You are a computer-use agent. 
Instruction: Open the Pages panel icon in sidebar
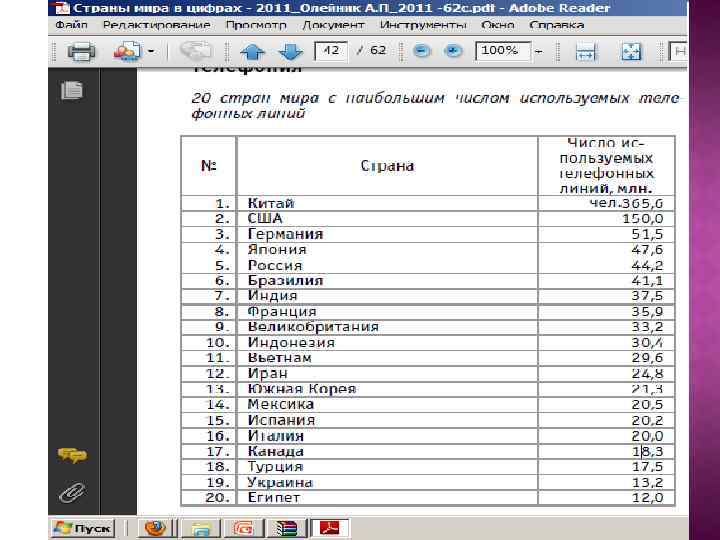pyautogui.click(x=72, y=90)
